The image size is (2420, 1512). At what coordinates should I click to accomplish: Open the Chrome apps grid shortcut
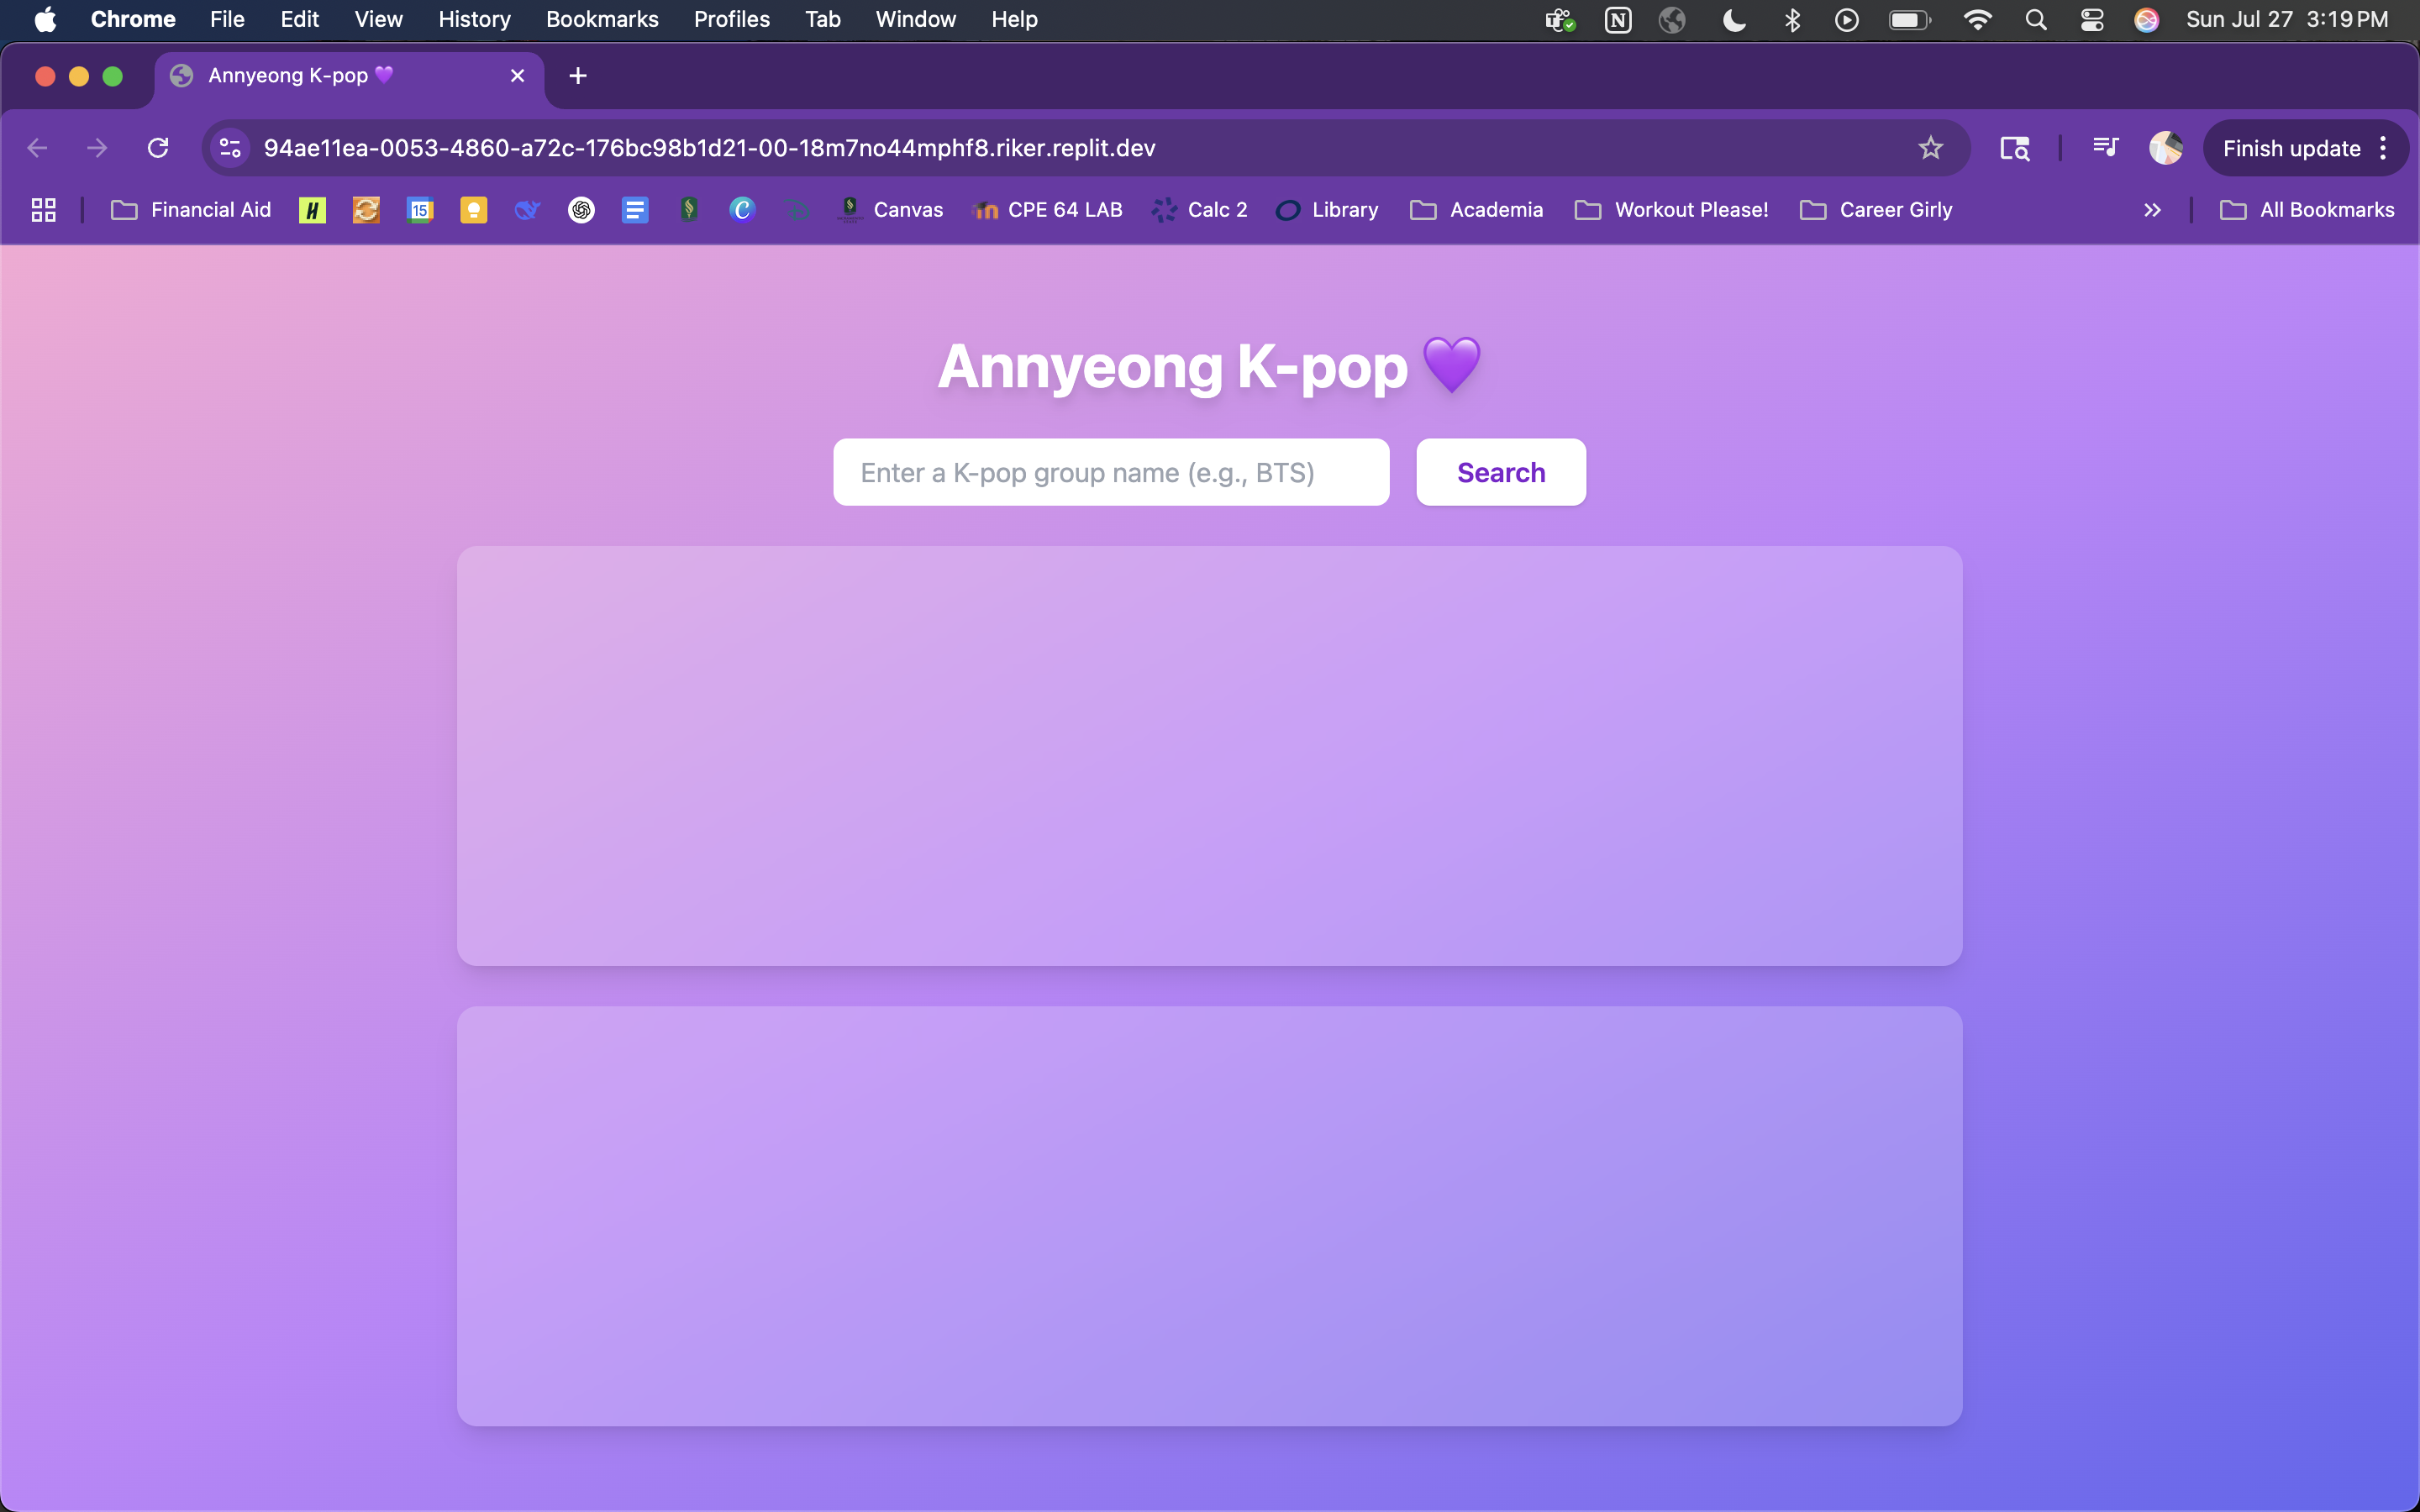[43, 210]
